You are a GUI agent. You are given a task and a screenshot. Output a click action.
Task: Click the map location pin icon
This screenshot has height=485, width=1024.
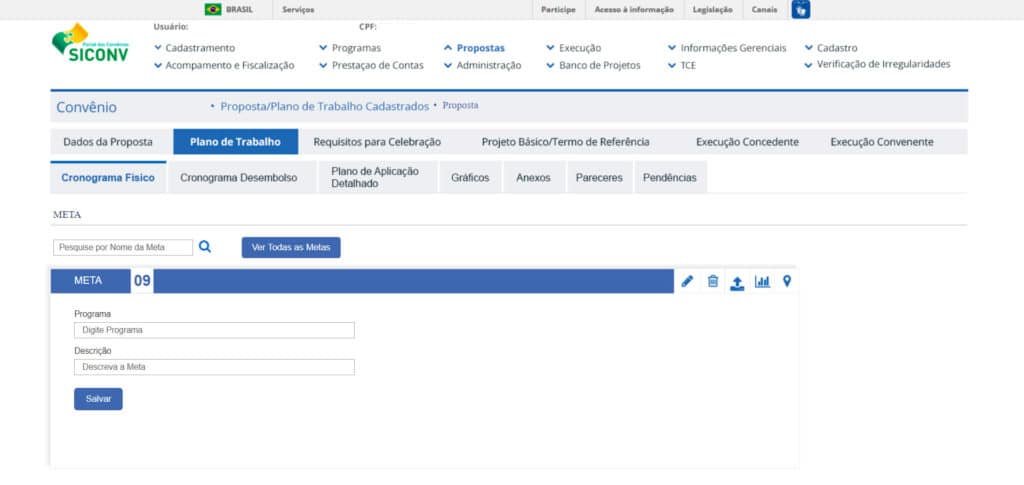click(787, 281)
